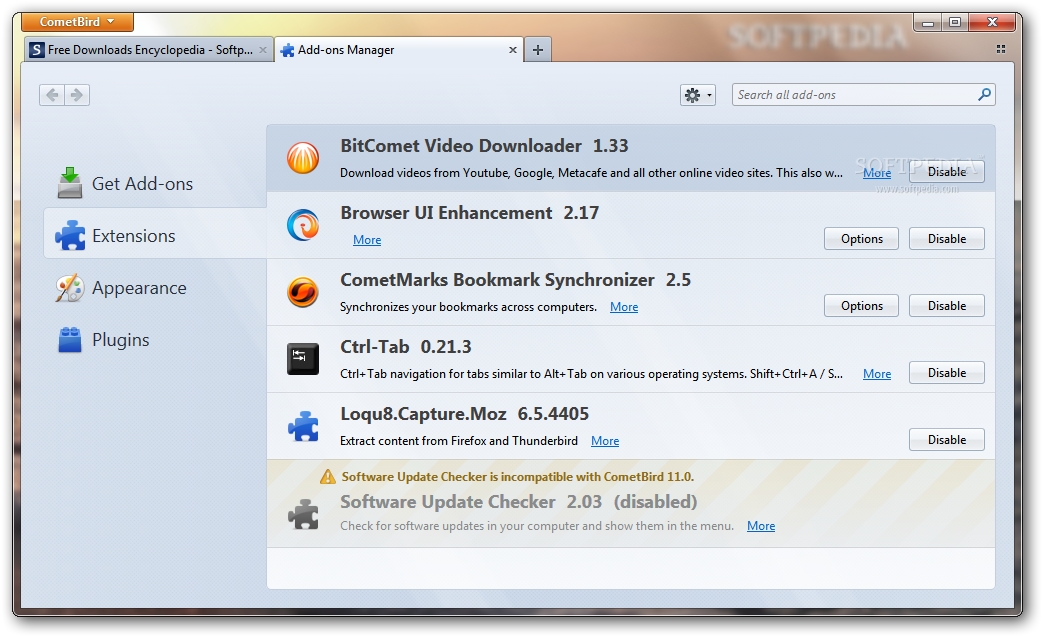Click the blue Extensions puzzle icon in sidebar
This screenshot has height=637, width=1043.
[x=70, y=235]
